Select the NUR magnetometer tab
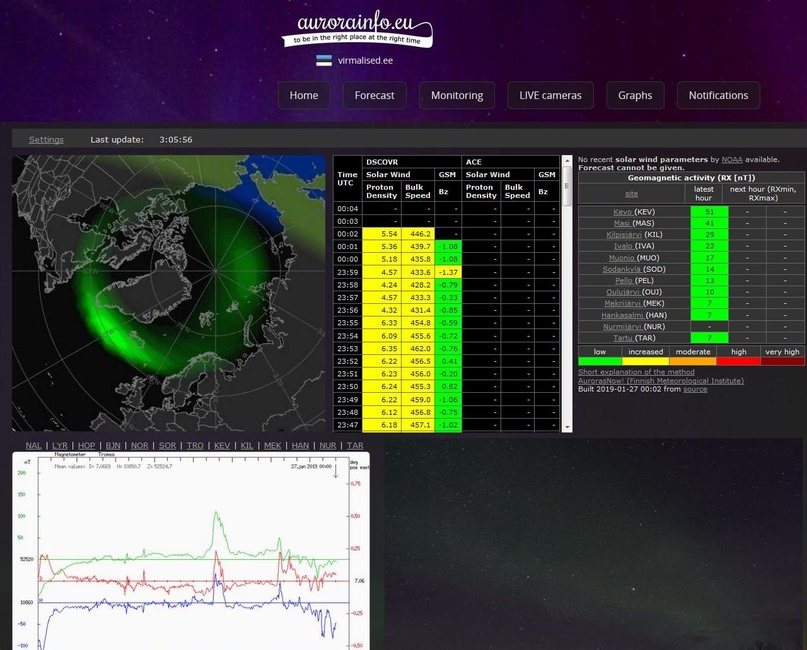The height and width of the screenshot is (650, 807). (x=328, y=446)
